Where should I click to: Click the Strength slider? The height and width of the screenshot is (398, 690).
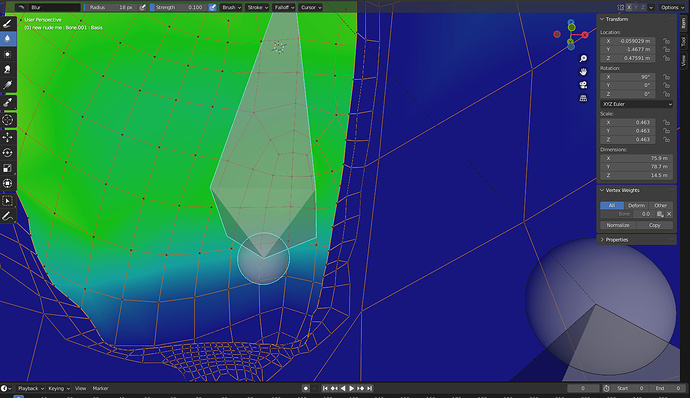(x=179, y=7)
